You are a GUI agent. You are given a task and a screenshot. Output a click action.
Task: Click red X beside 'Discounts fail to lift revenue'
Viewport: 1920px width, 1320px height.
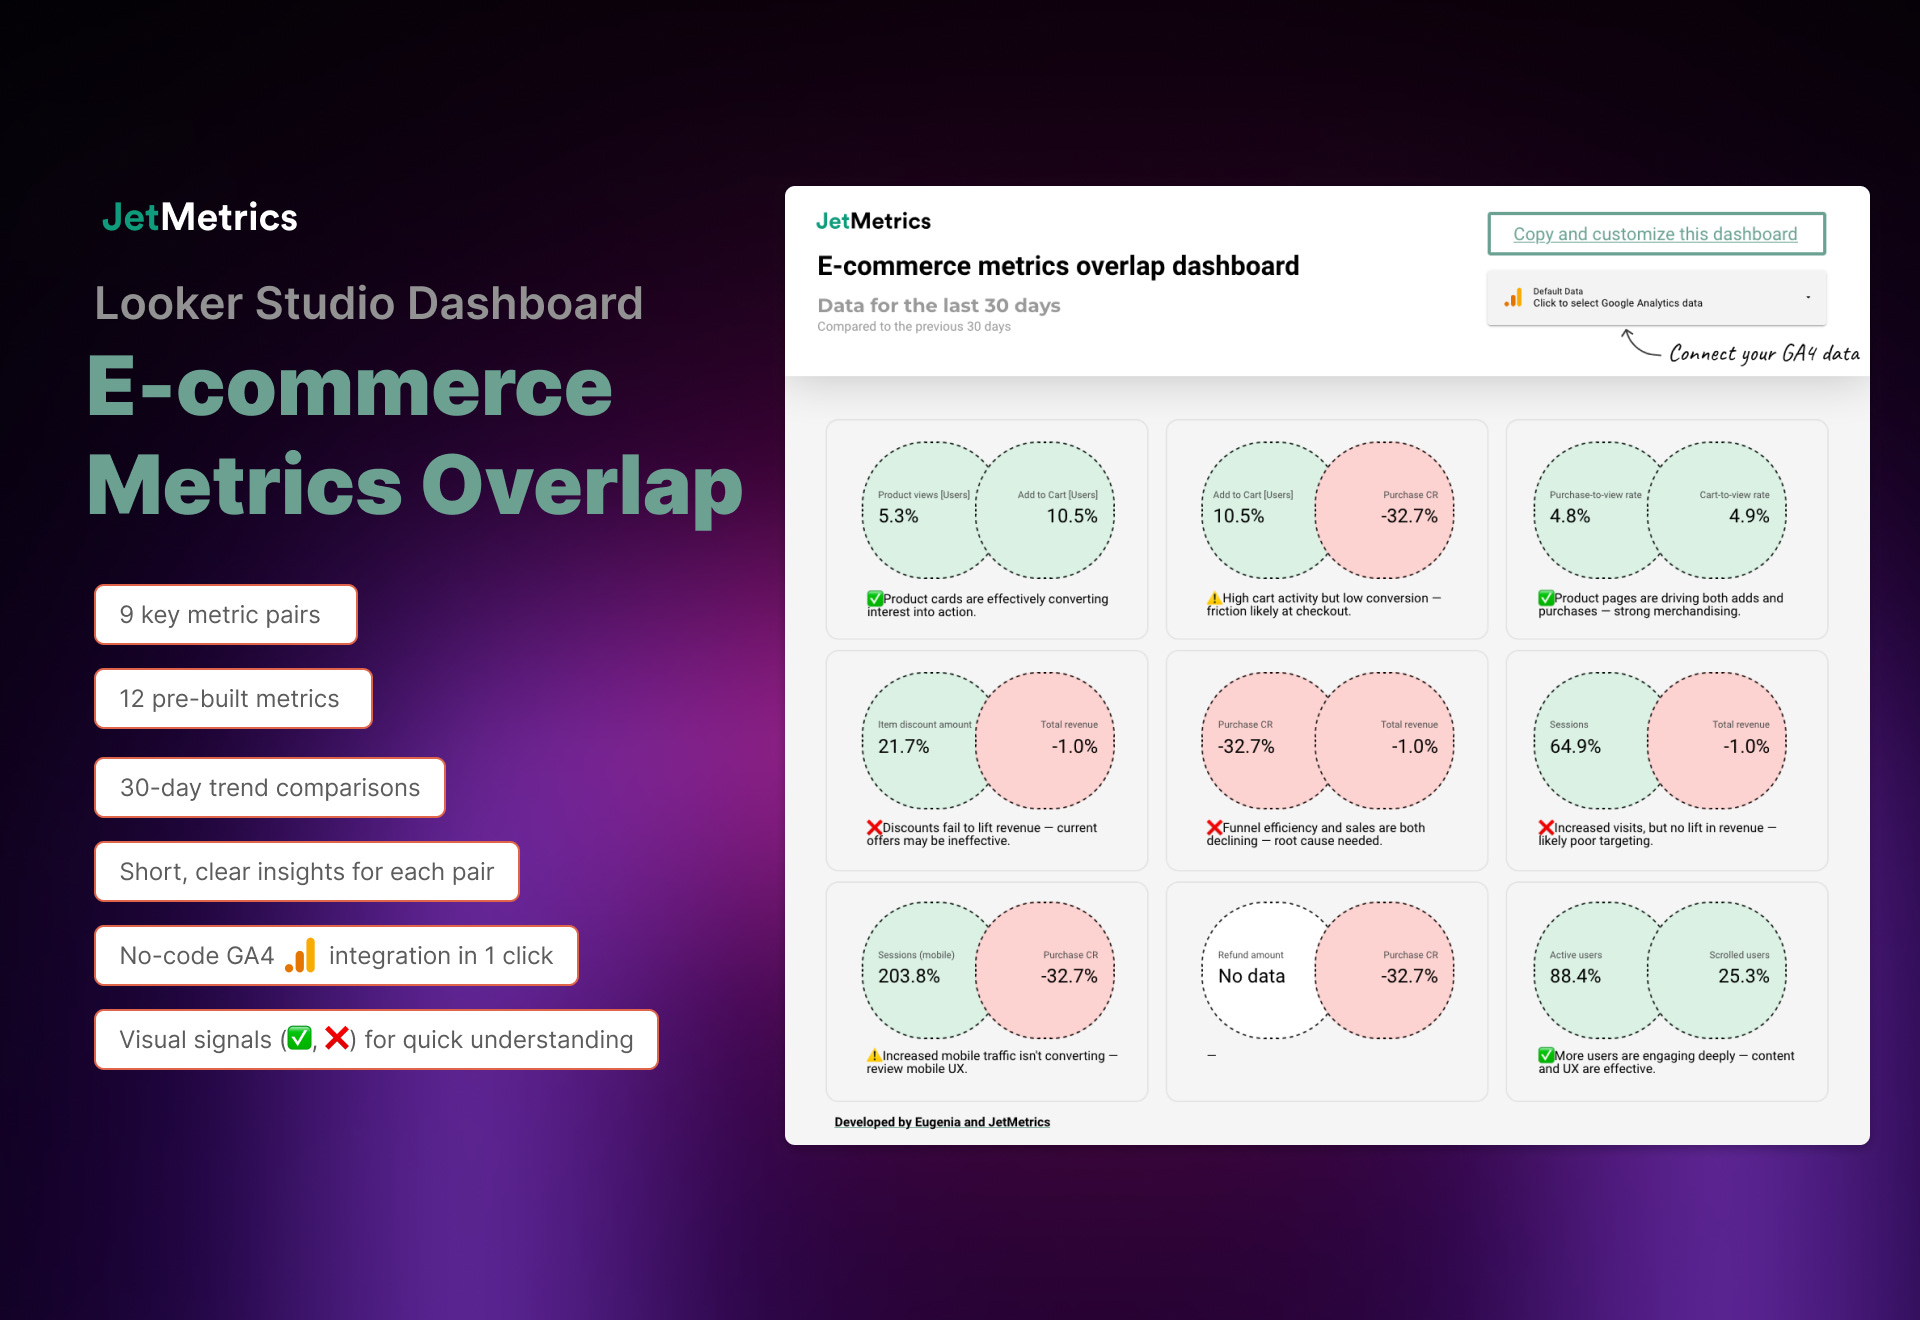[x=874, y=827]
